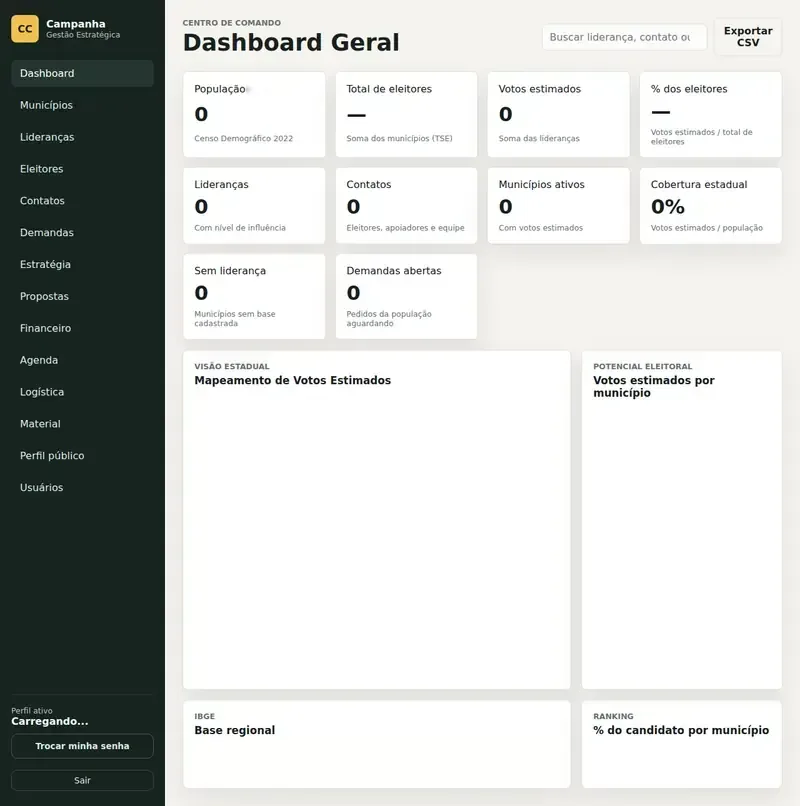This screenshot has height=806, width=800.
Task: Click the Total de eleitores card
Action: point(406,115)
